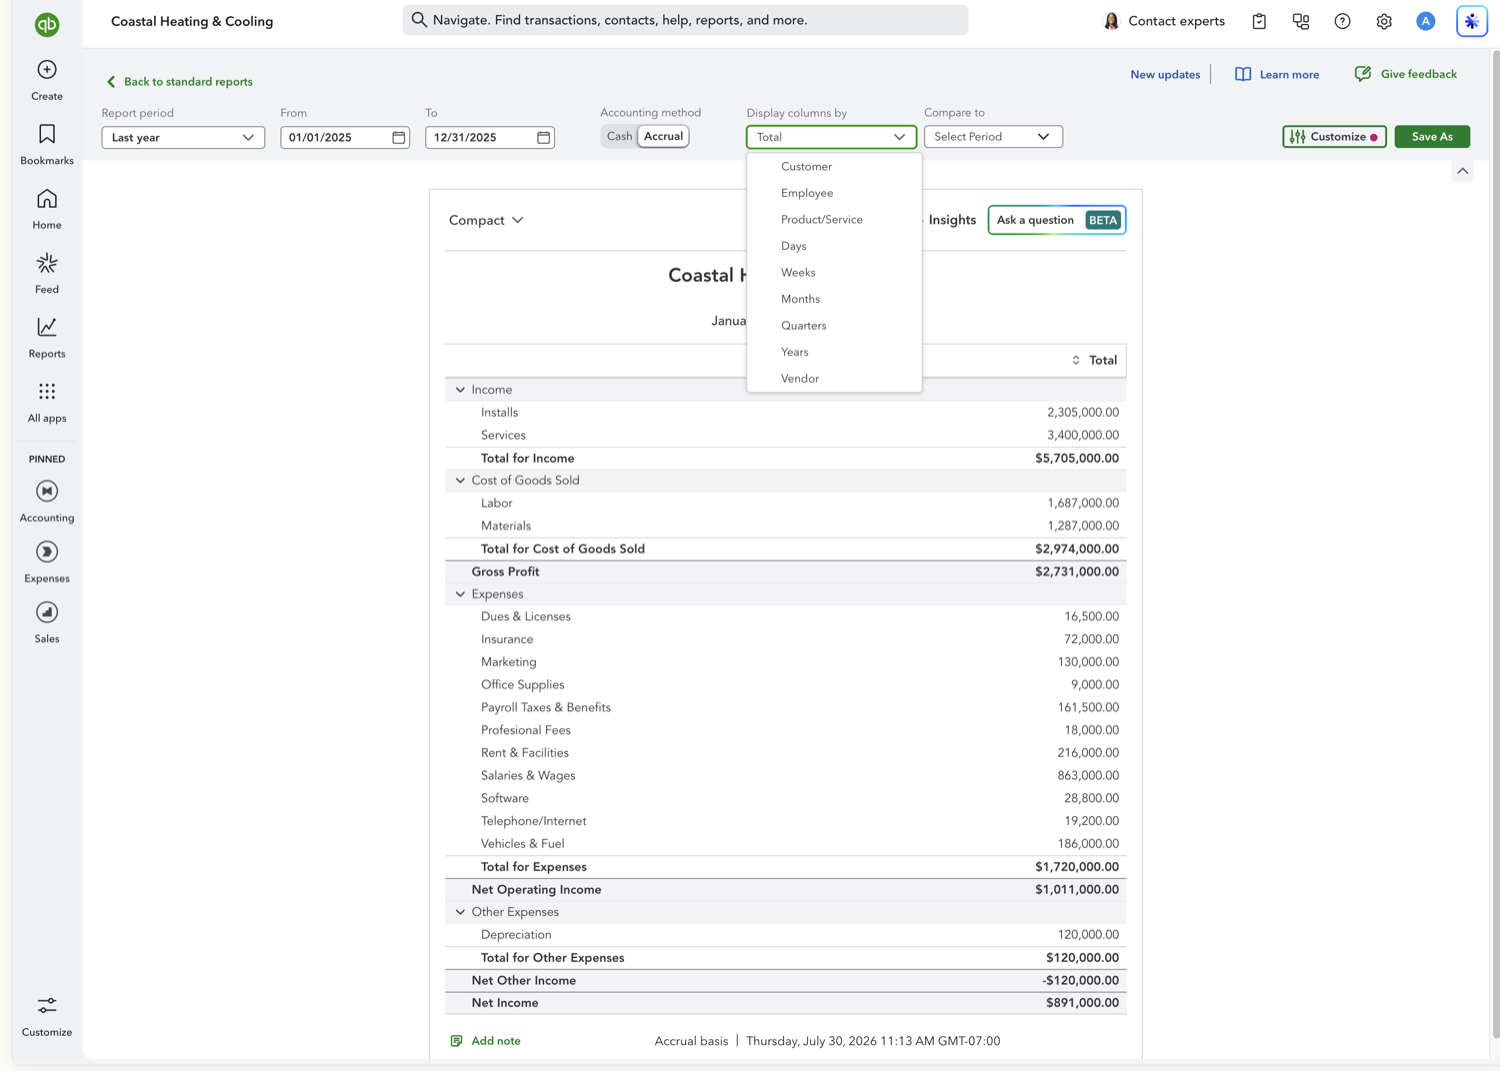Close the Display columns by Total dropdown
Screen dimensions: 1500x1071
click(831, 137)
